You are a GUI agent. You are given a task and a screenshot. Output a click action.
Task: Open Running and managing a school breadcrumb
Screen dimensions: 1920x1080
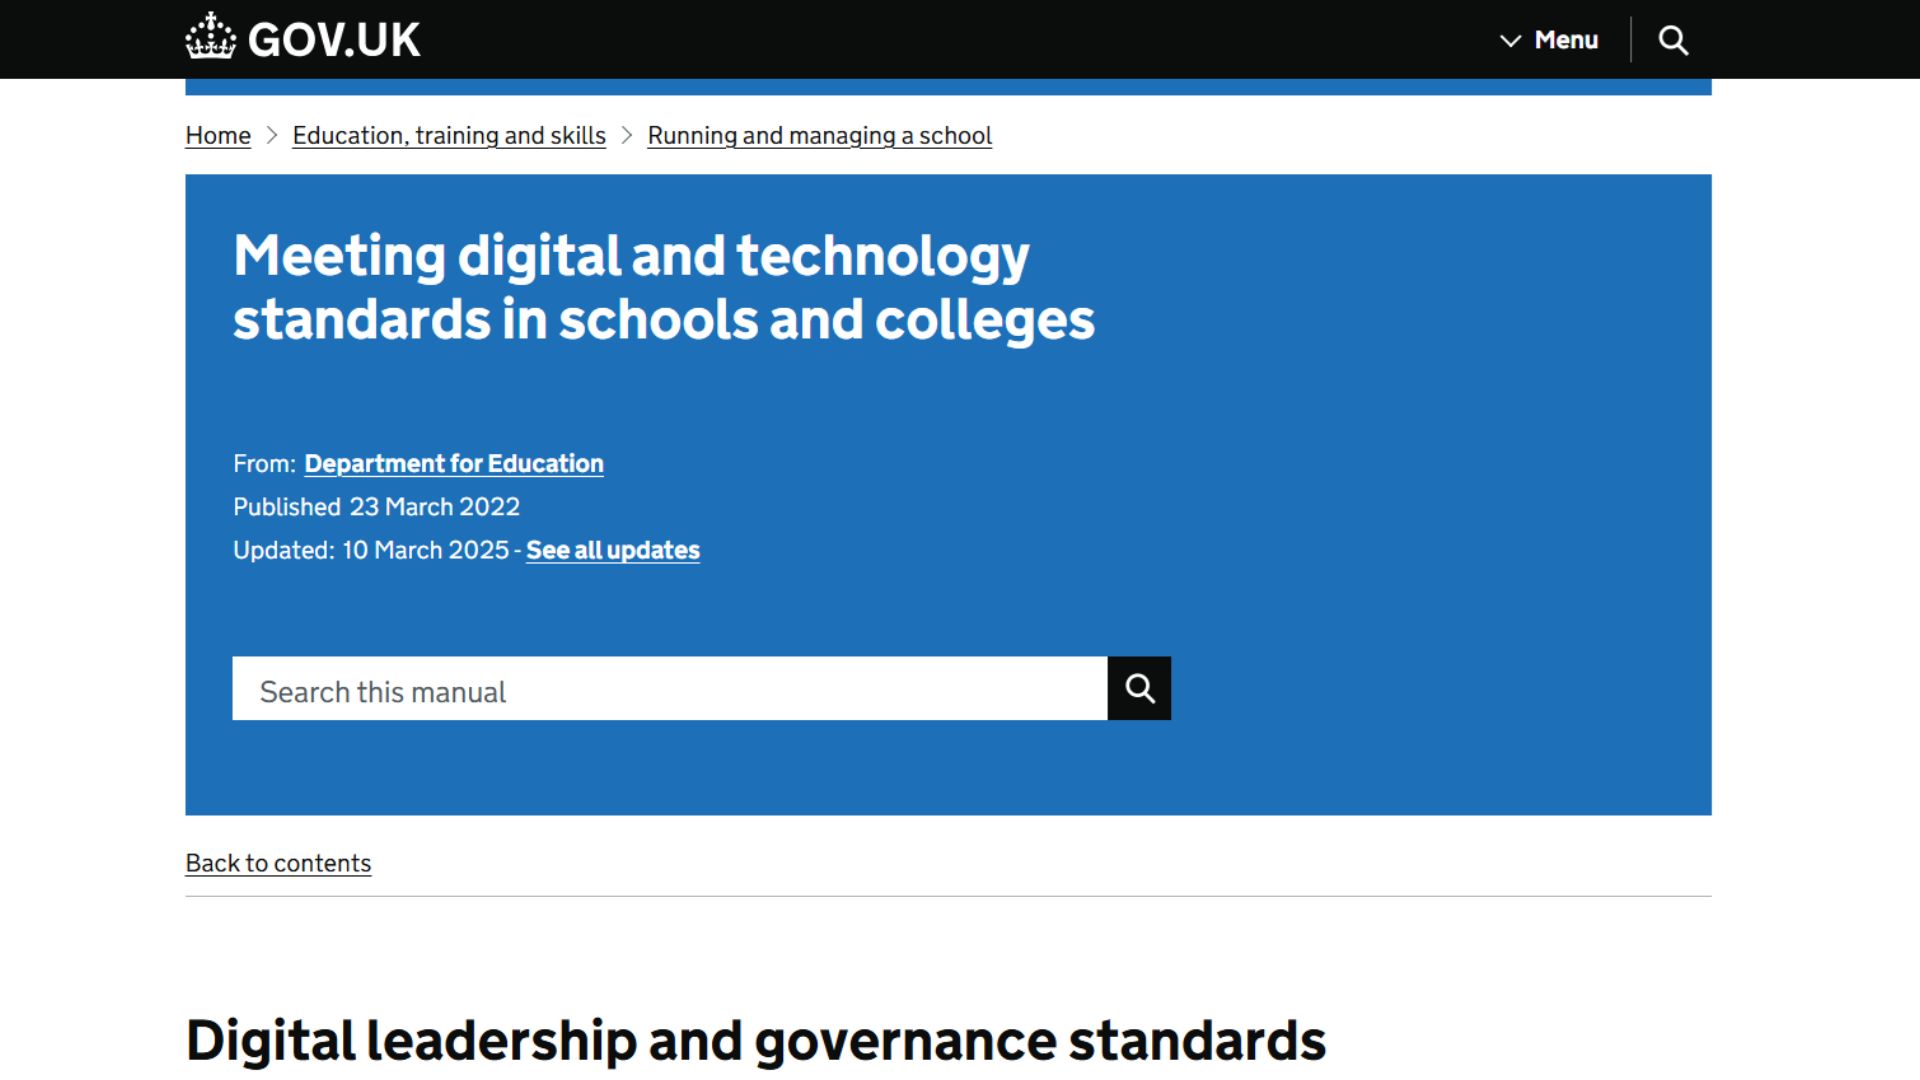click(x=819, y=135)
